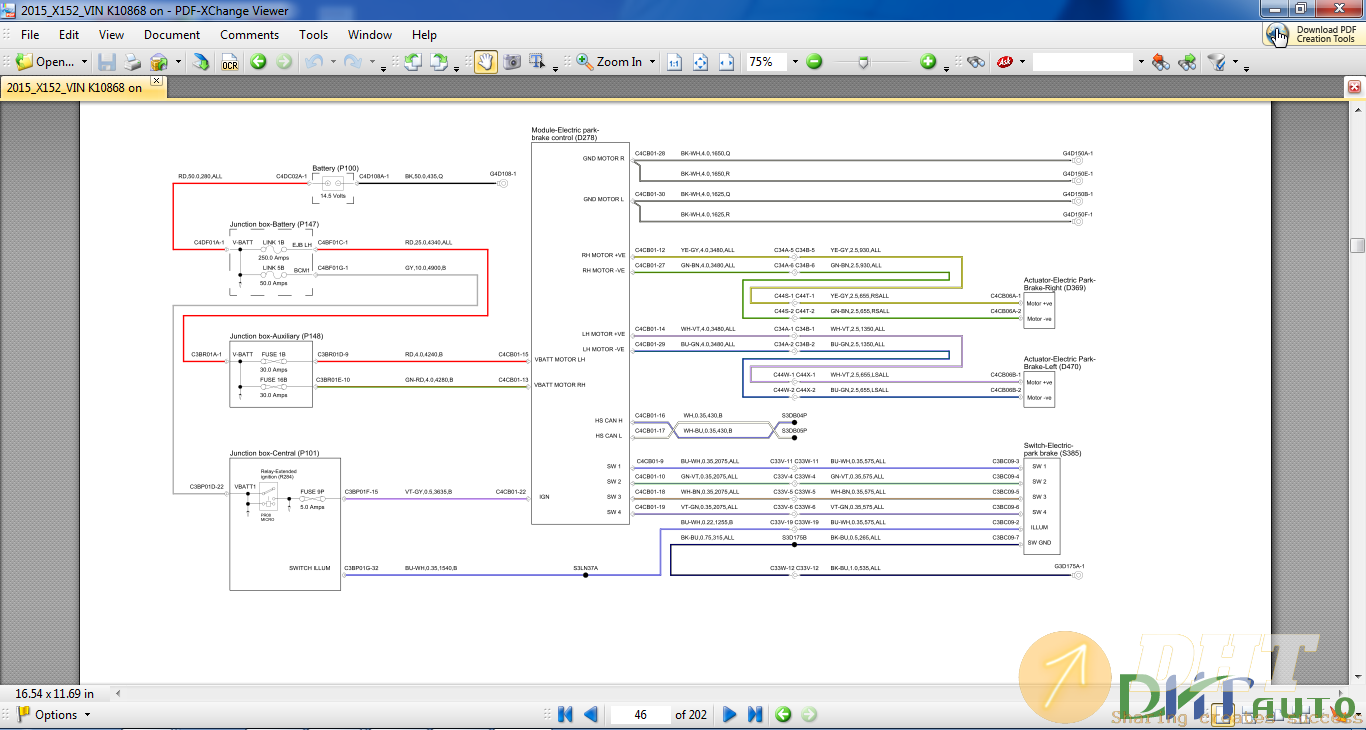Screen dimensions: 1366x730
Task: Open the Comments menu
Action: (250, 34)
